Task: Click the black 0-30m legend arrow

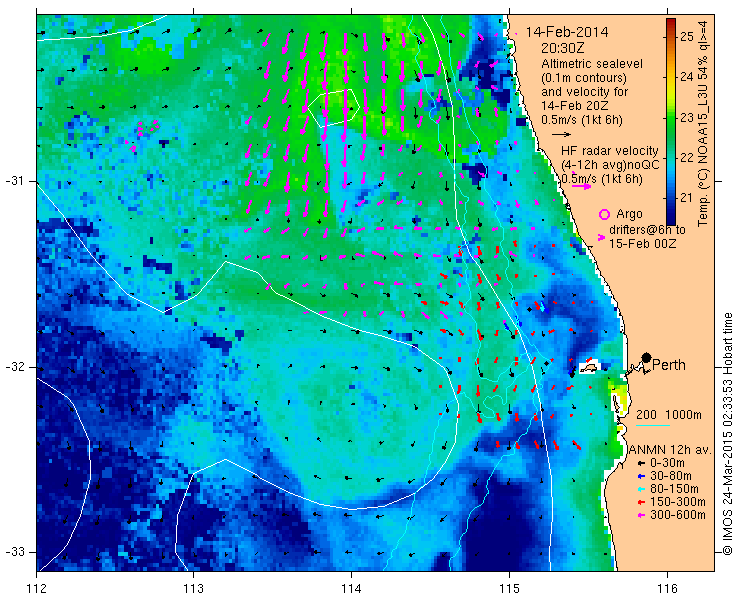Action: [x=641, y=464]
